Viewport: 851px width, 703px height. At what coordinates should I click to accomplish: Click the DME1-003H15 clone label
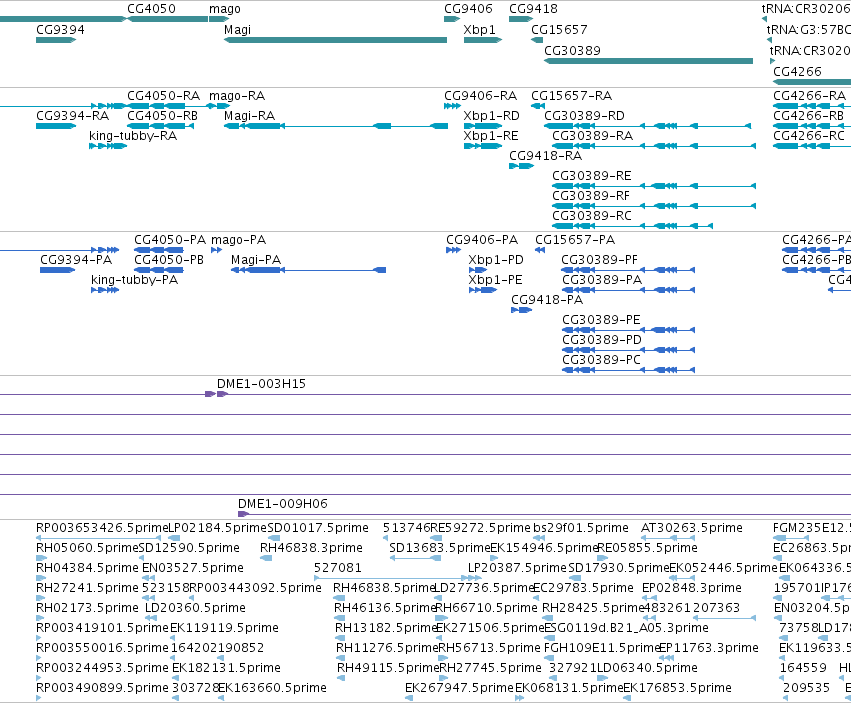pos(262,384)
